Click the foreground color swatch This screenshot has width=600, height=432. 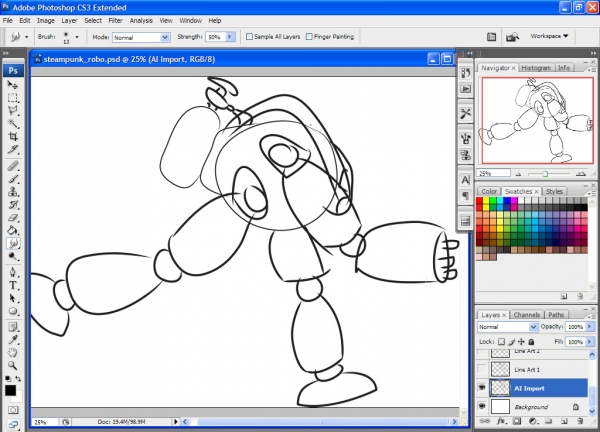point(10,390)
